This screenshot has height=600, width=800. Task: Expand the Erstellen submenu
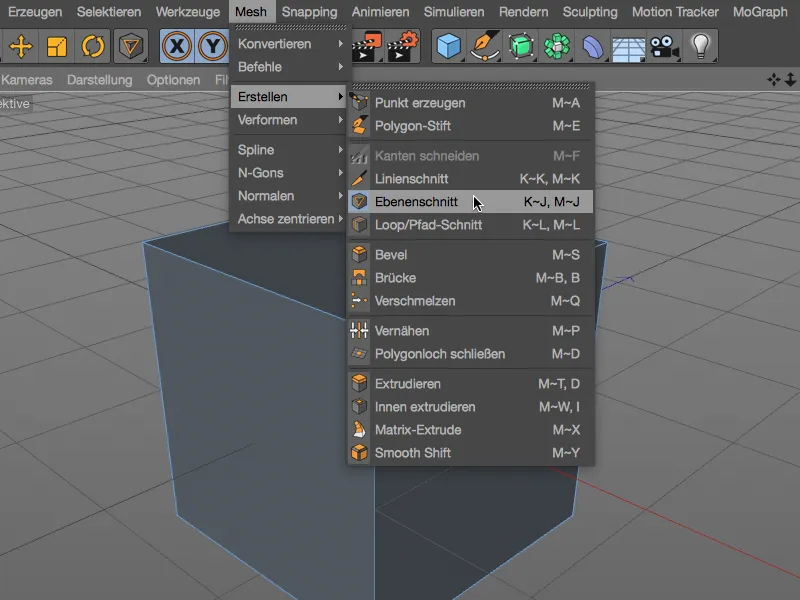click(x=289, y=96)
